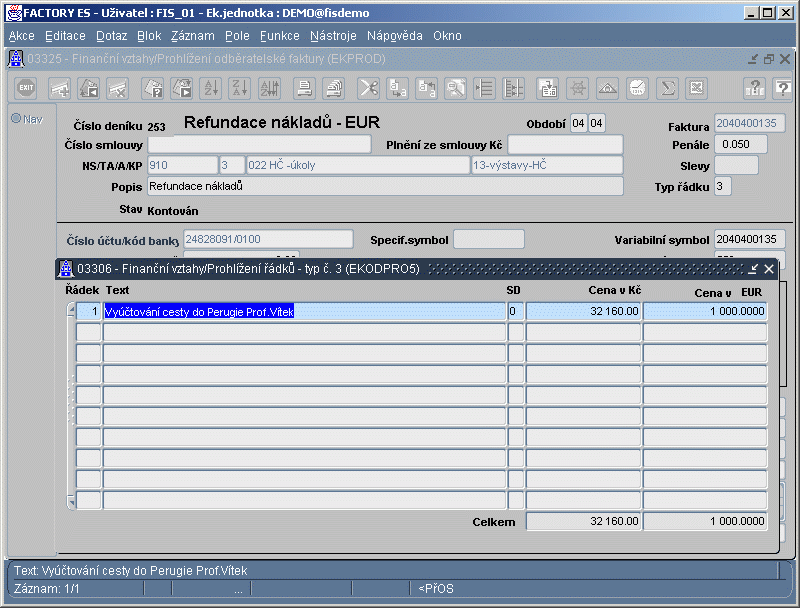Click the multiple printers toolbar icon

(334, 89)
